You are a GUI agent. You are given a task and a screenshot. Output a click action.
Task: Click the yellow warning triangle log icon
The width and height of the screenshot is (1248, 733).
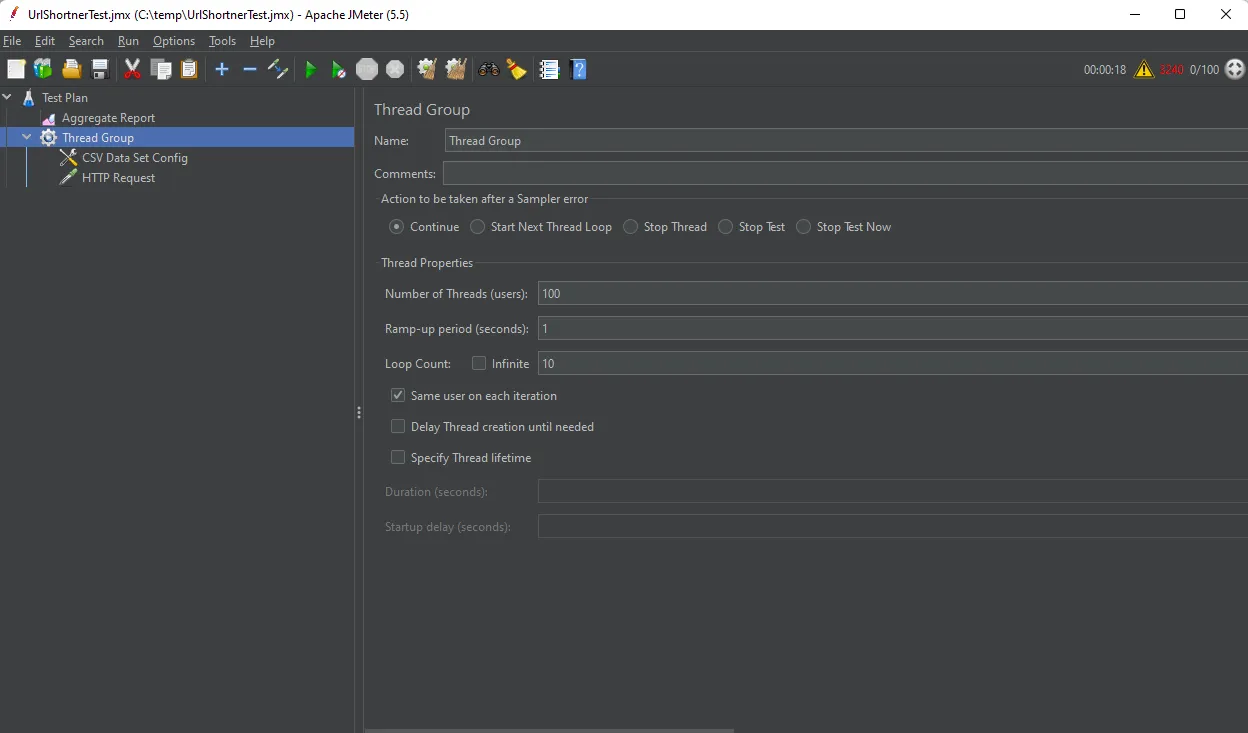(1144, 69)
